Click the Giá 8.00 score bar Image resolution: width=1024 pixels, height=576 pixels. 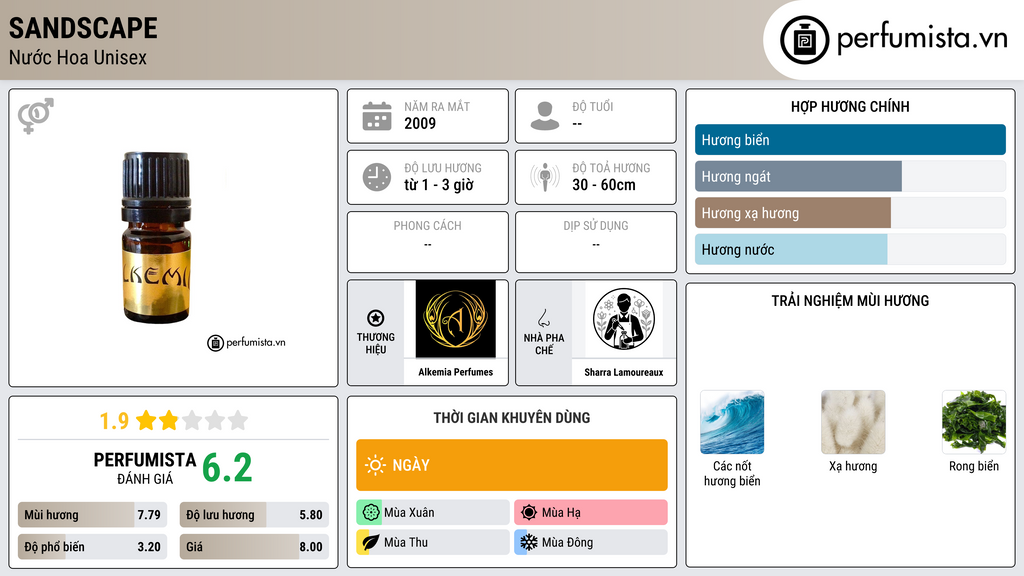point(254,547)
